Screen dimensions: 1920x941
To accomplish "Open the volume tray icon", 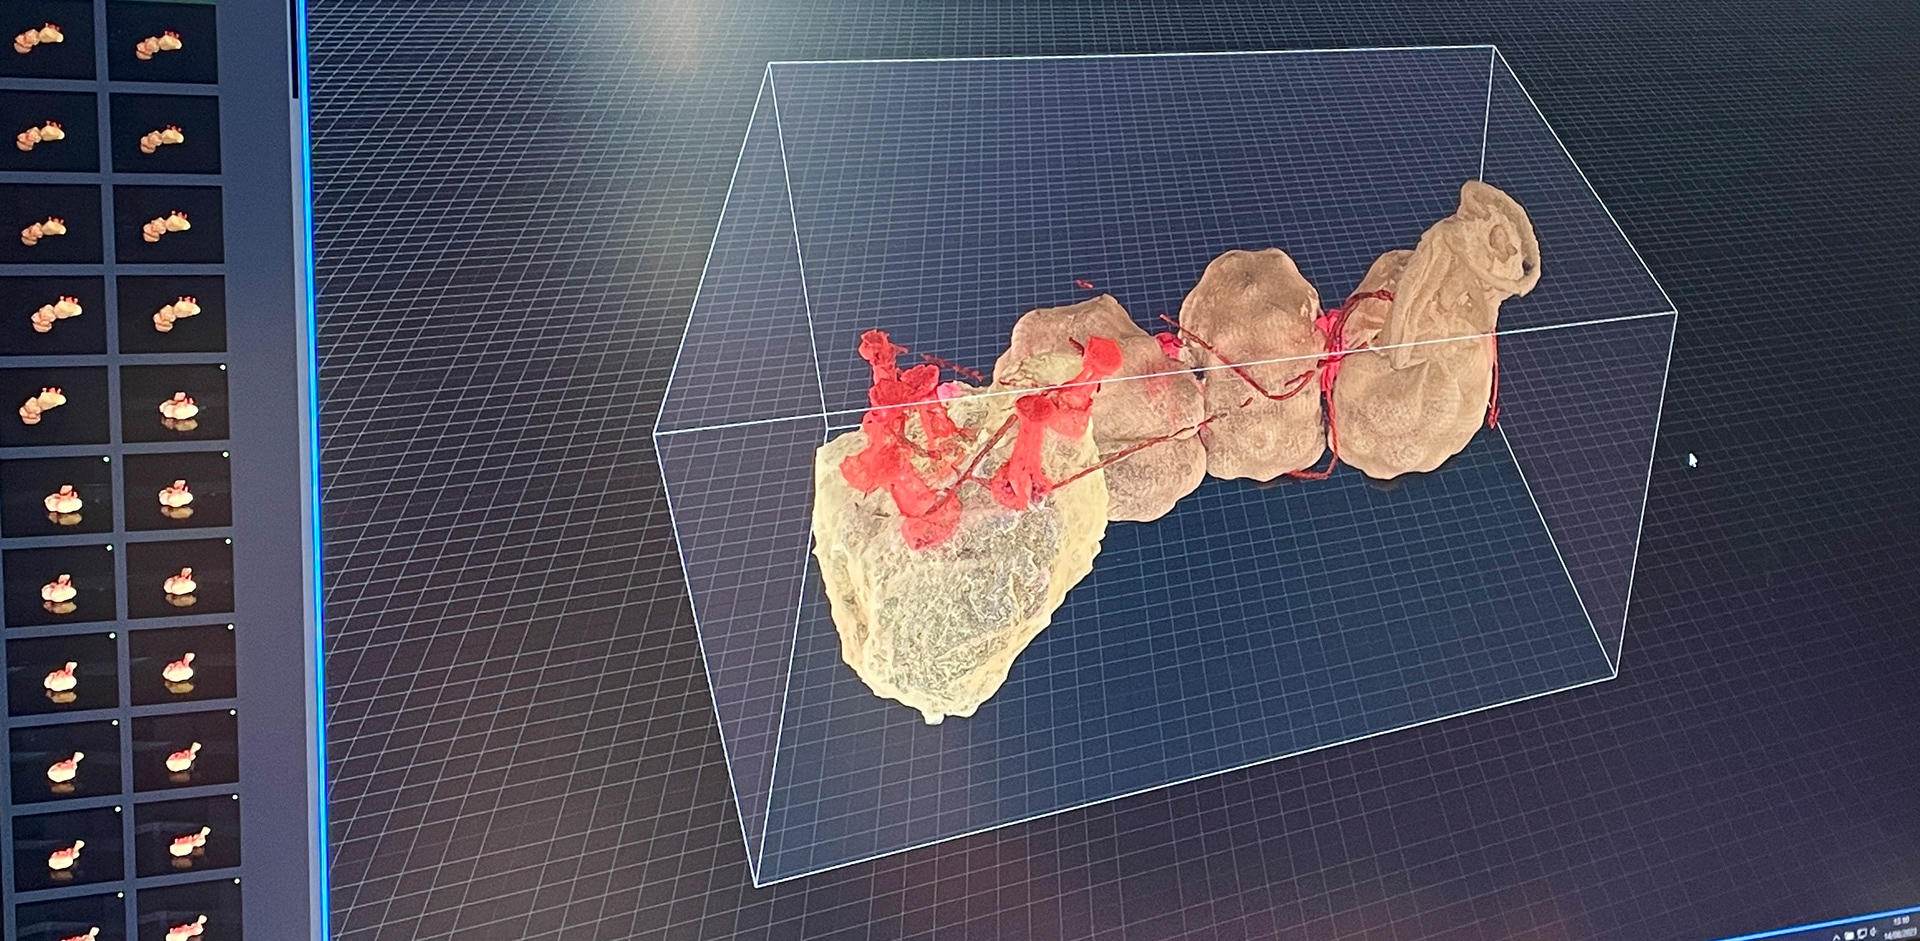I will pyautogui.click(x=1872, y=931).
